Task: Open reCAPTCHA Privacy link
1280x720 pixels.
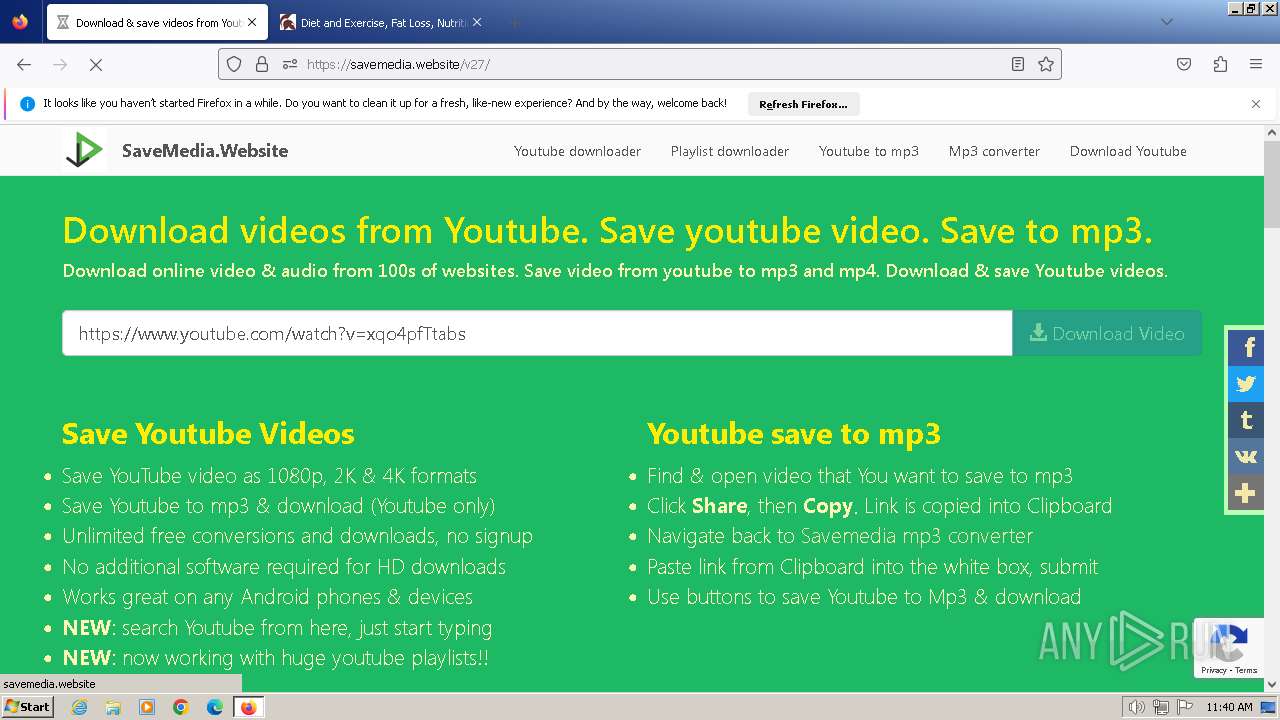Action: point(1213,670)
